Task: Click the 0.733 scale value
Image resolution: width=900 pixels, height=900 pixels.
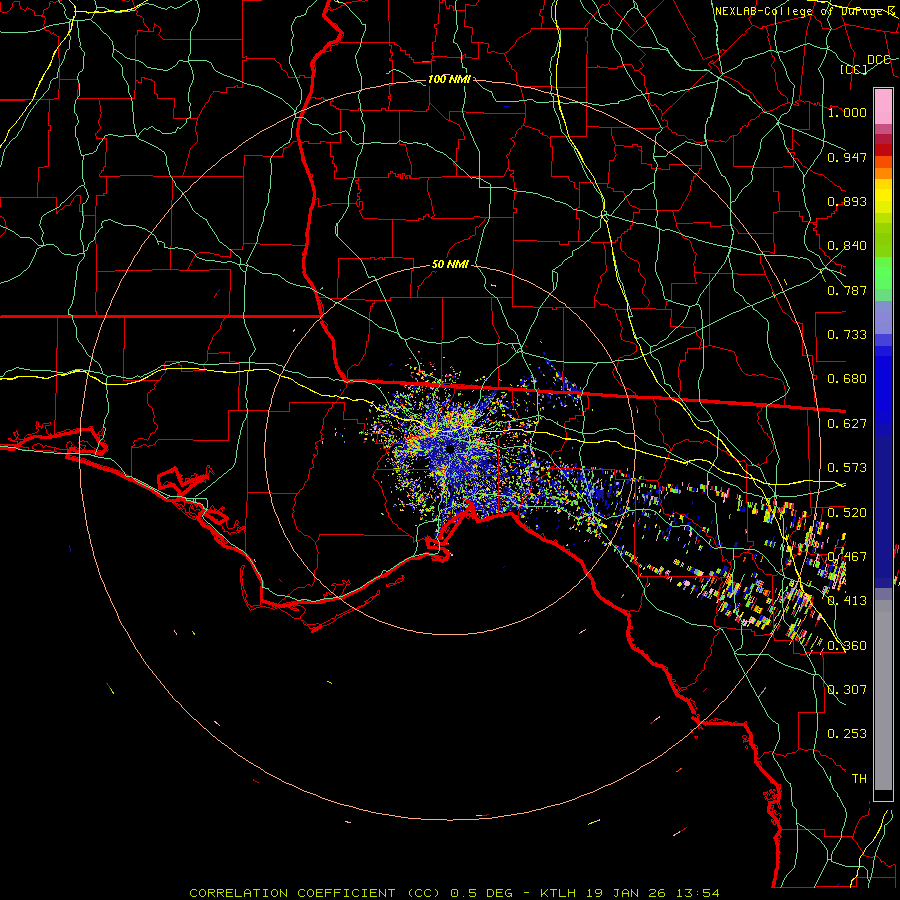Action: [847, 335]
